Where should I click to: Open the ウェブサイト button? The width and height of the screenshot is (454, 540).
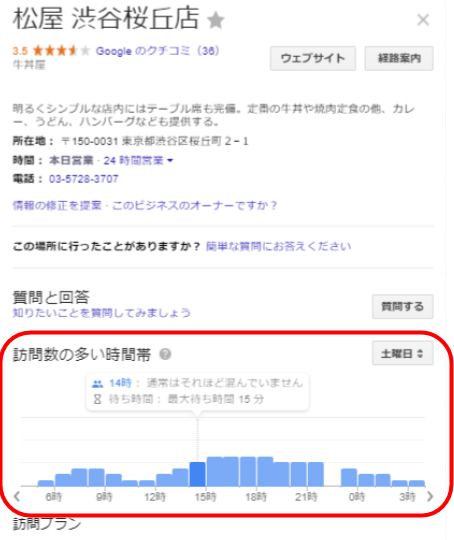pos(313,58)
